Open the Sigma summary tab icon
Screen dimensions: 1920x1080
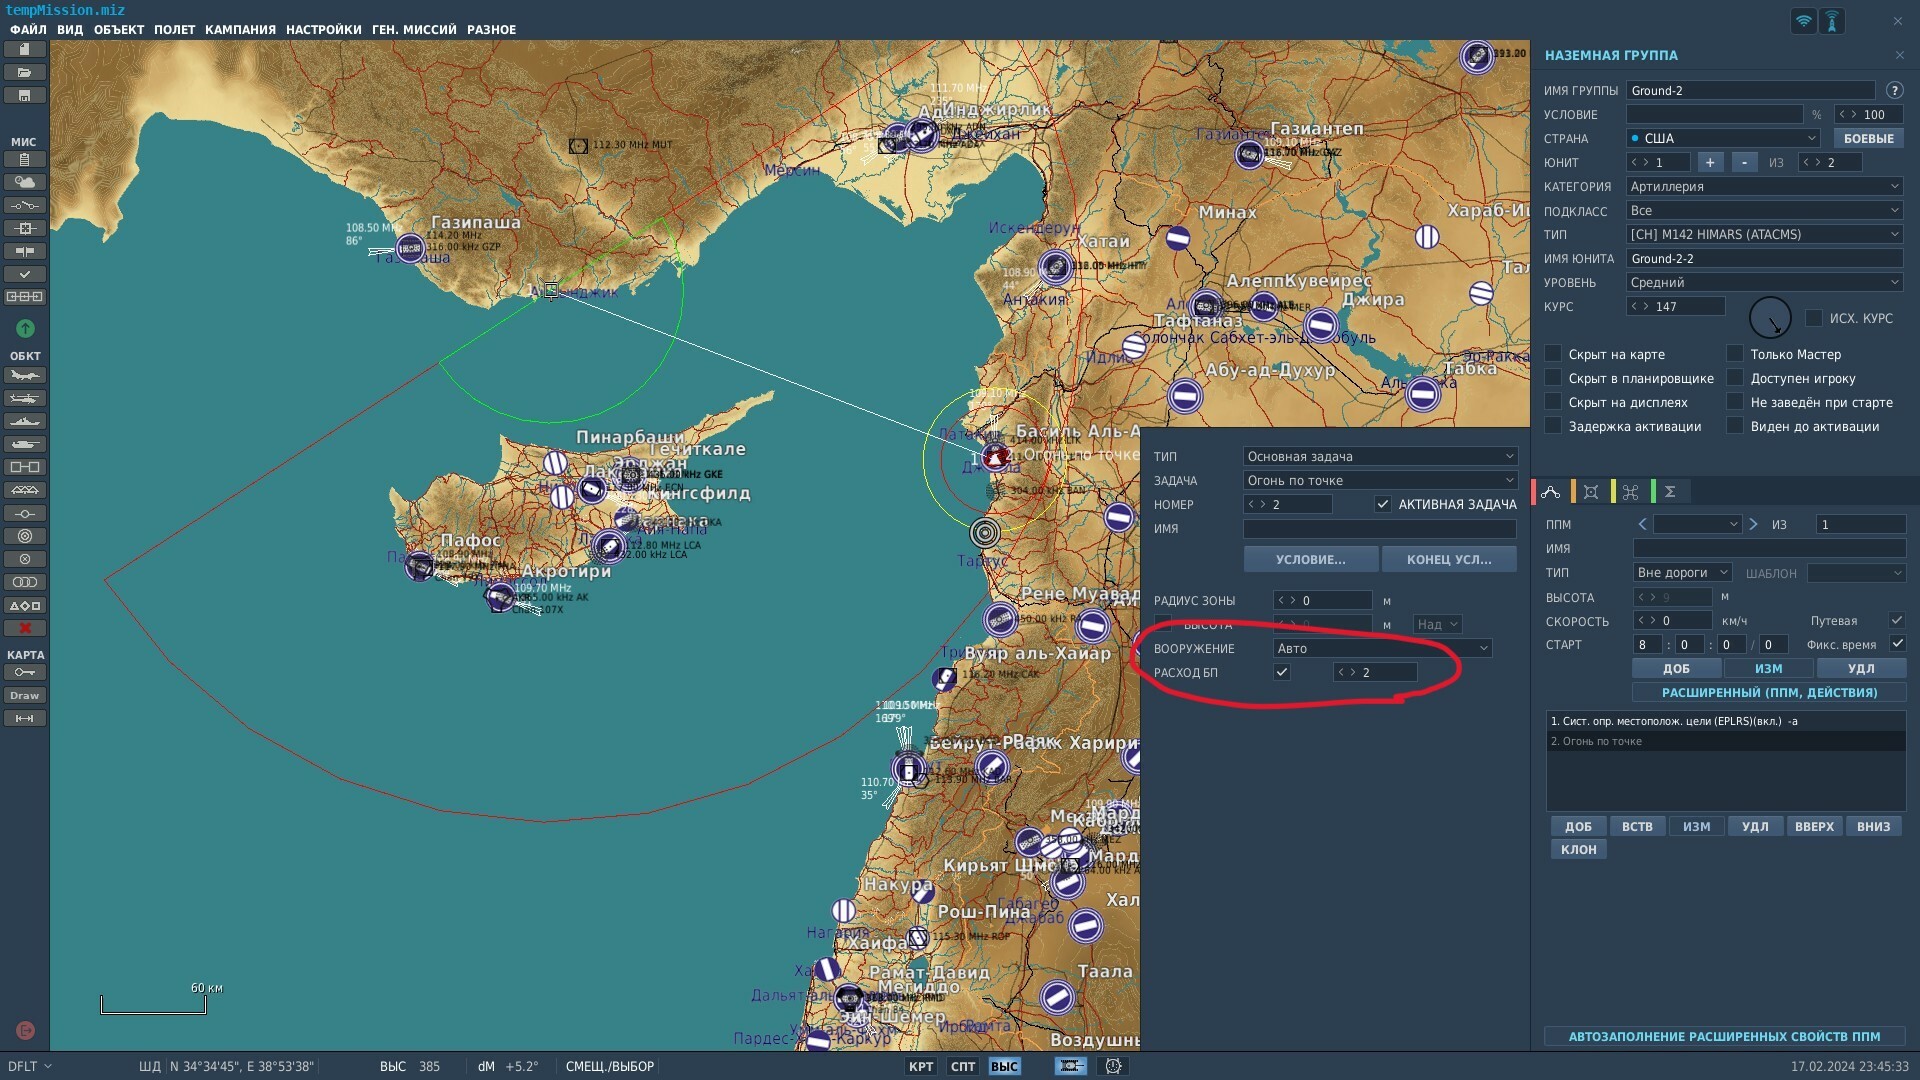click(x=1670, y=492)
